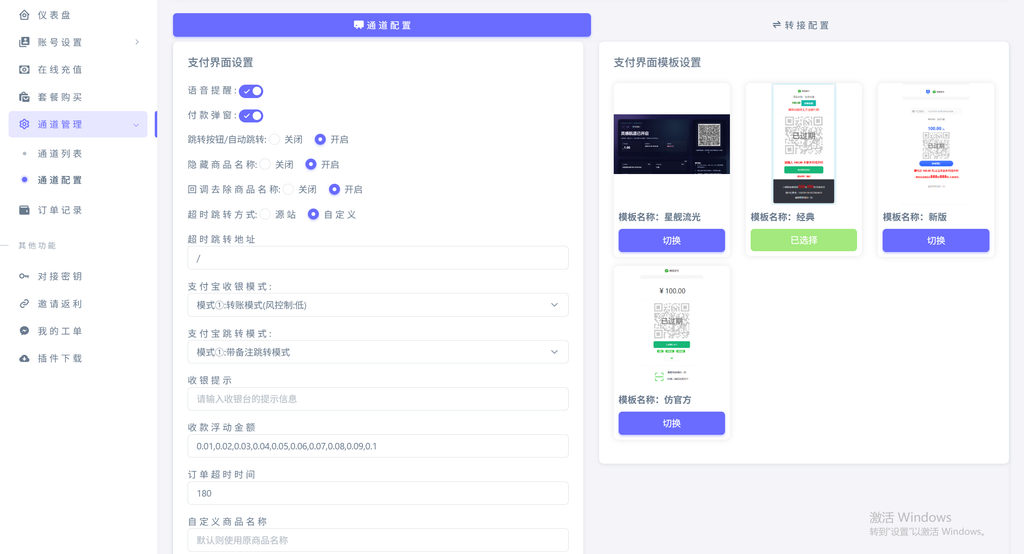The width and height of the screenshot is (1024, 554).
Task: Click the 超时跳转地址 input field
Action: pos(378,258)
